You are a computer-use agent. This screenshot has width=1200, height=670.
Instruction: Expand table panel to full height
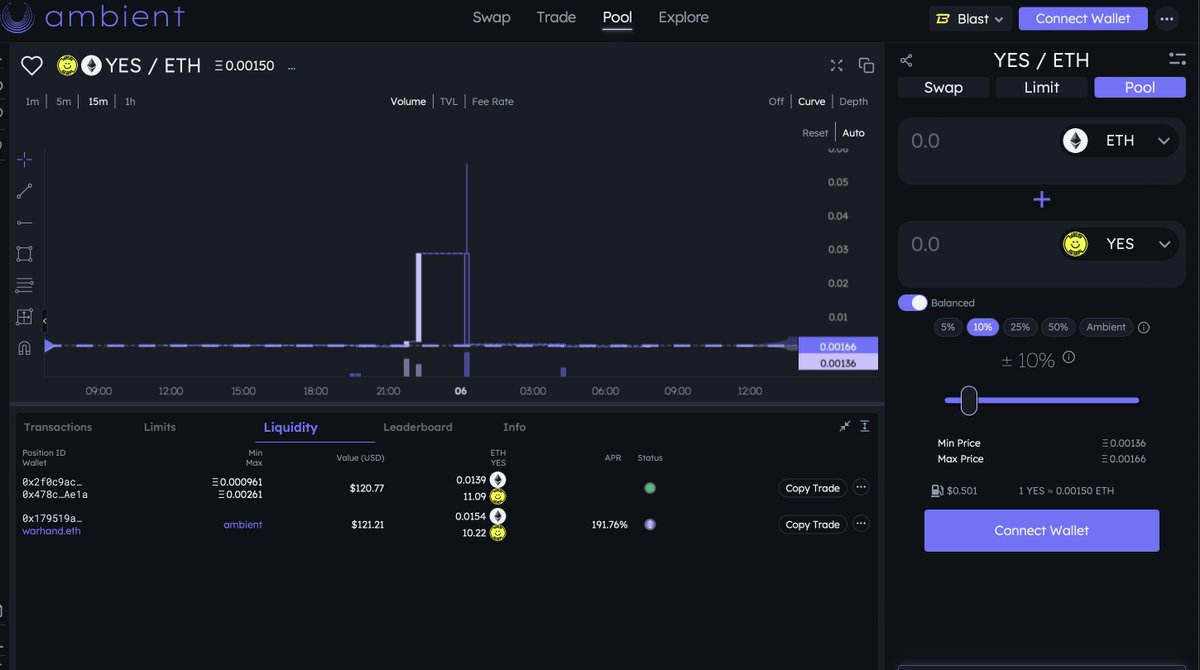pyautogui.click(x=865, y=426)
